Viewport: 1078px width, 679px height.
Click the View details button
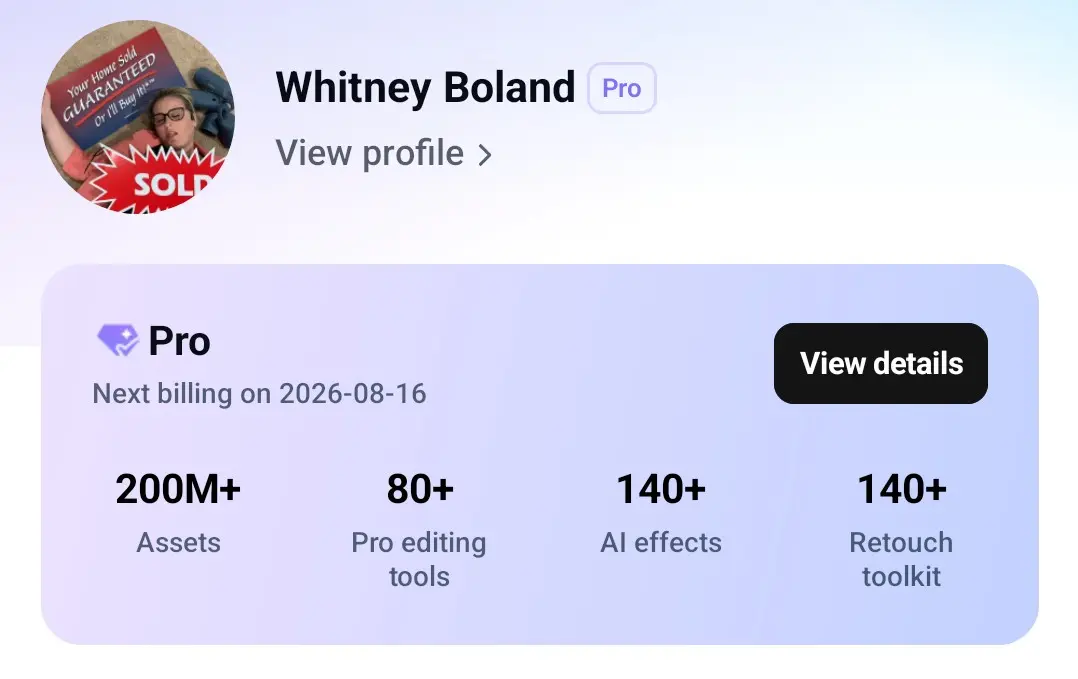coord(881,363)
